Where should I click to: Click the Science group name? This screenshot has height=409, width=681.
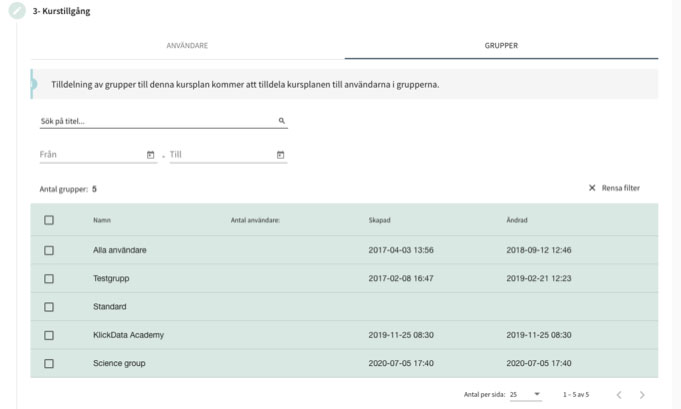(x=119, y=363)
